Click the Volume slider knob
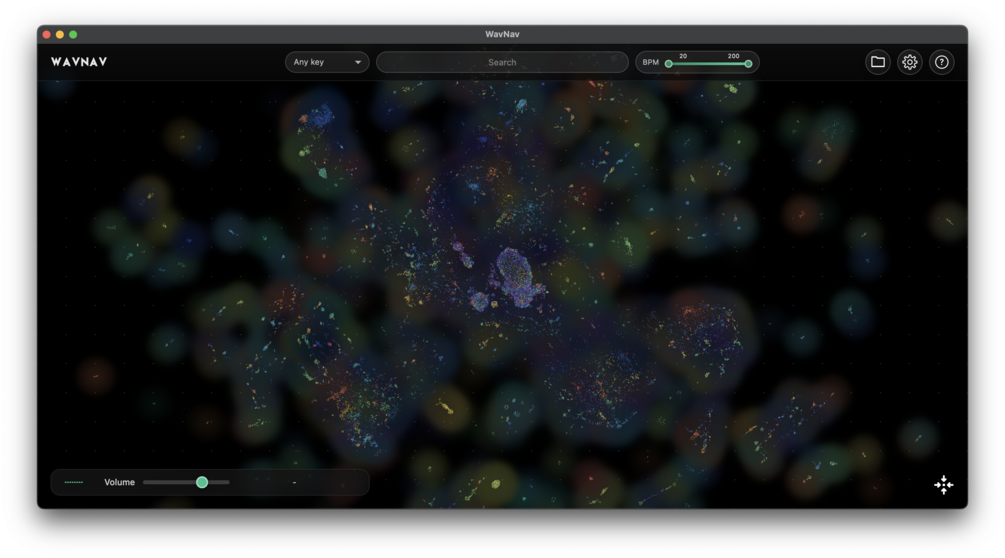Image resolution: width=1005 pixels, height=558 pixels. (202, 482)
